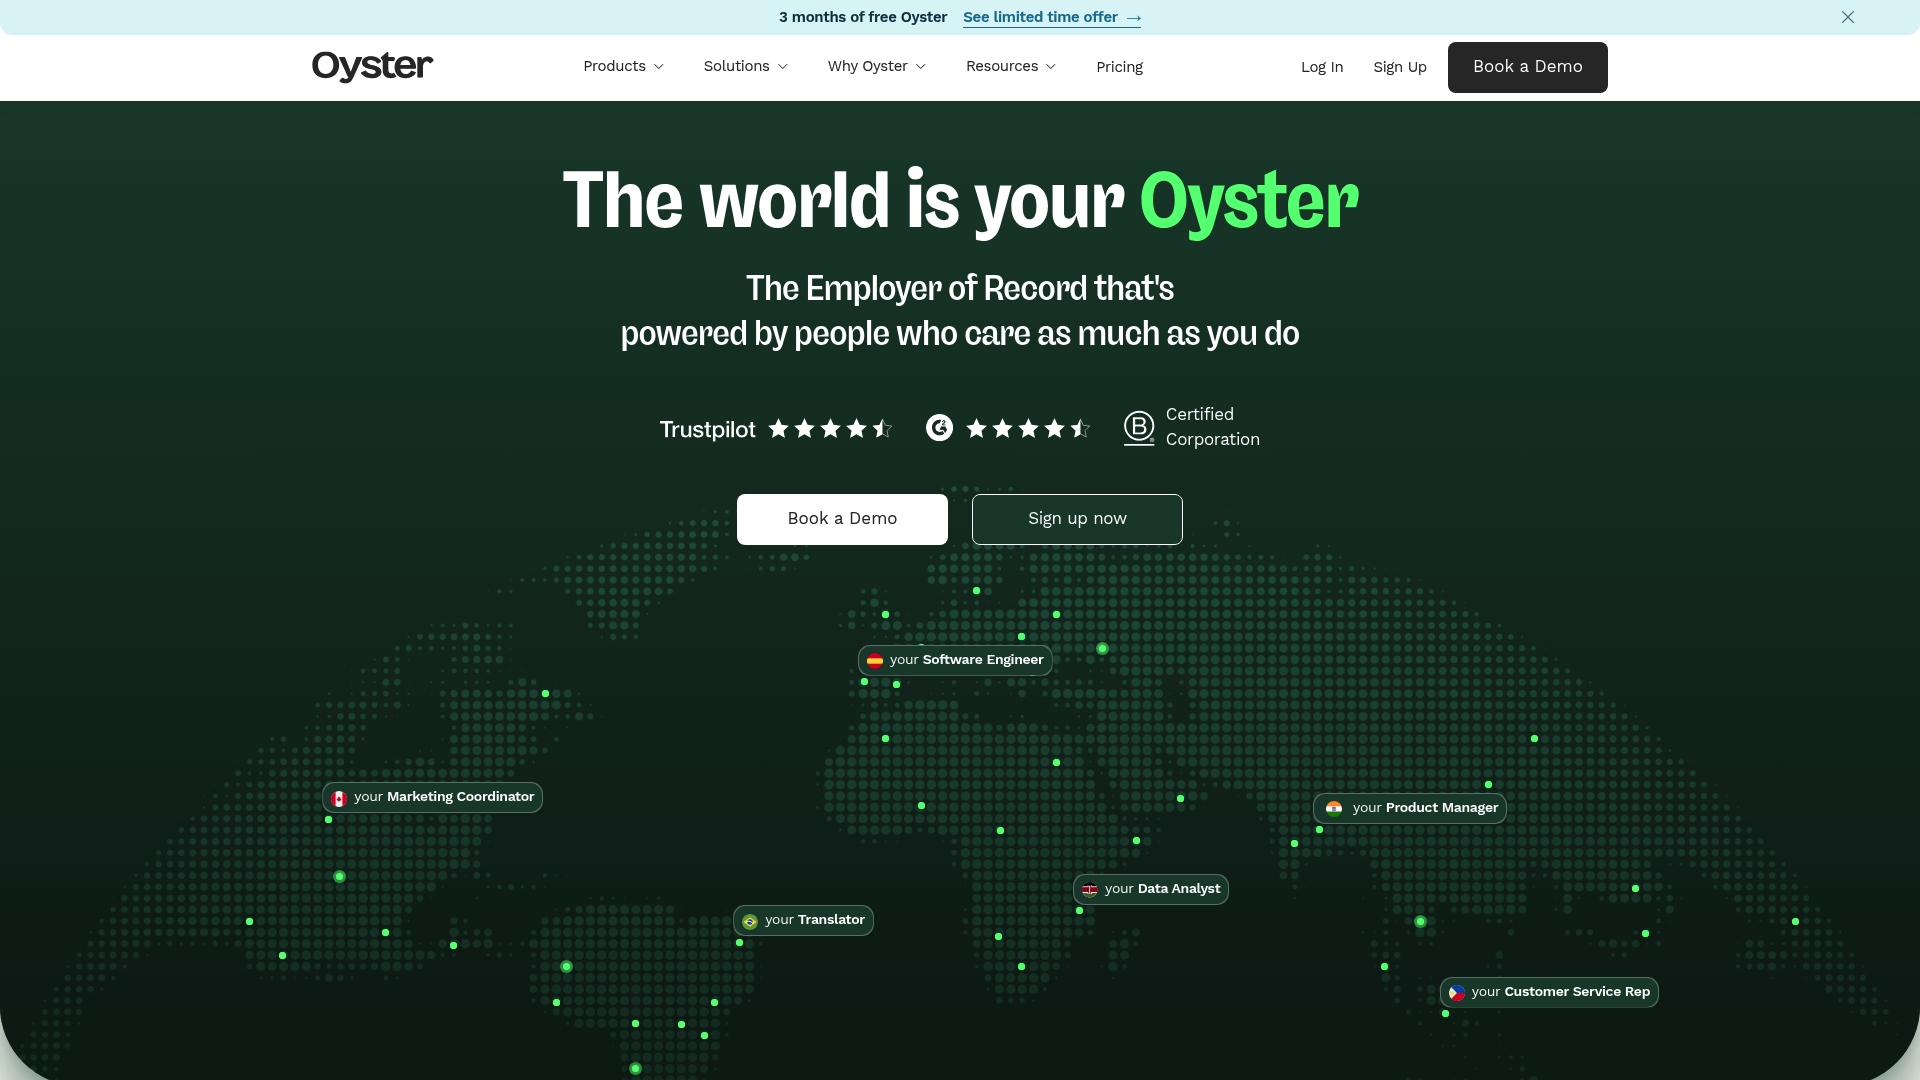Expand the Solutions dropdown
The height and width of the screenshot is (1080, 1920).
pos(745,66)
